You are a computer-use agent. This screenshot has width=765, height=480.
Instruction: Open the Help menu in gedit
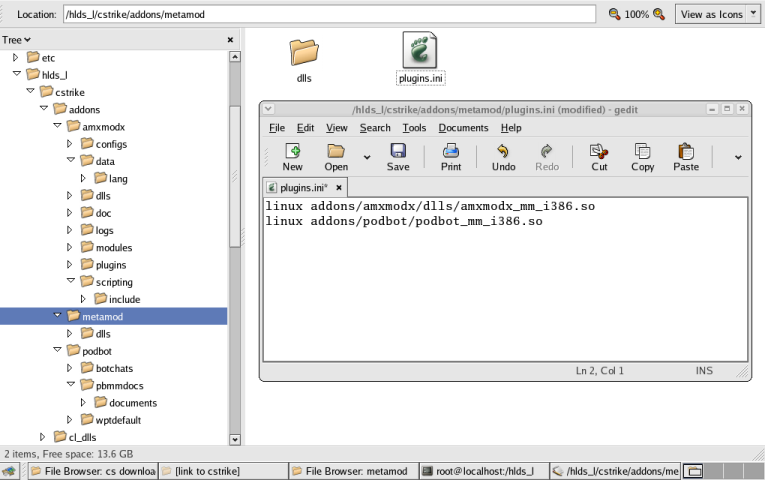(511, 128)
